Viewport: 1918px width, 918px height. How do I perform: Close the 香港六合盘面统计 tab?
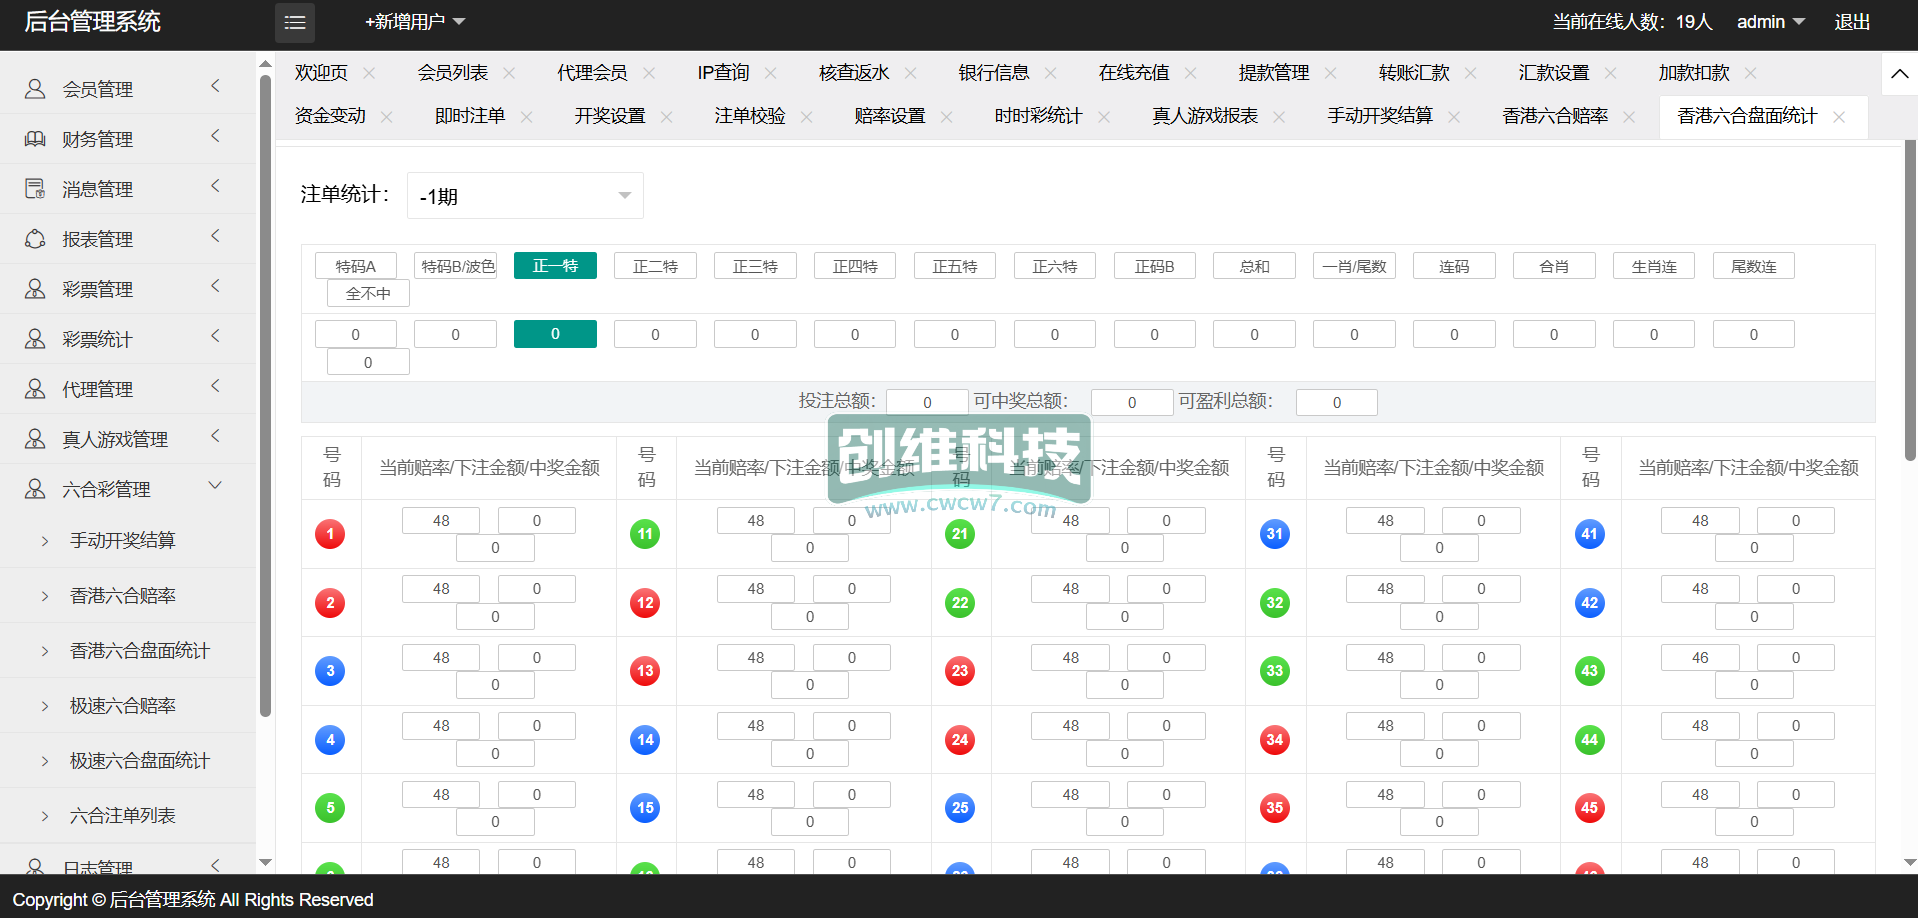pos(1839,117)
